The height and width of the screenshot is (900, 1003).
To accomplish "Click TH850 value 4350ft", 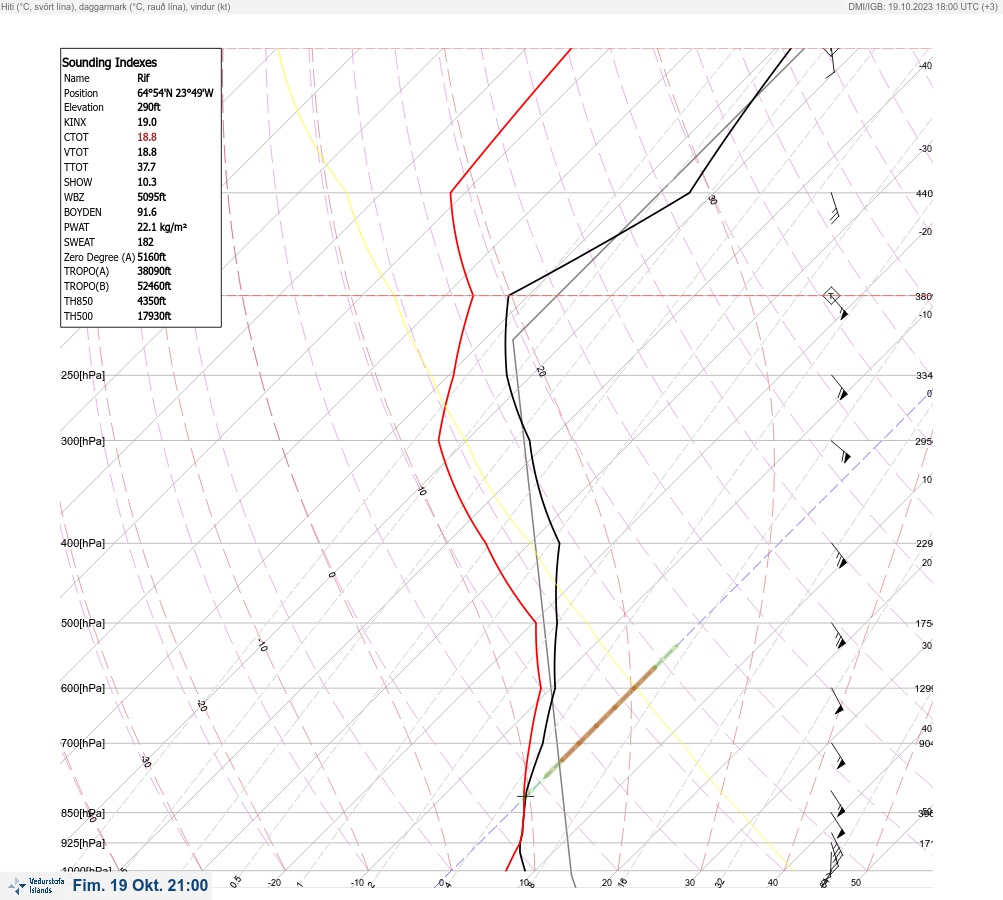I will [x=152, y=301].
